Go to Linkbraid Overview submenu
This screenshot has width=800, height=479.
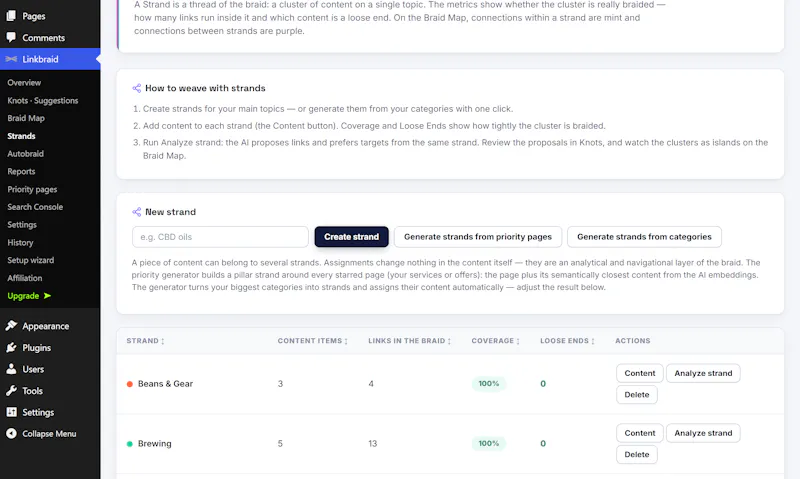(x=24, y=83)
